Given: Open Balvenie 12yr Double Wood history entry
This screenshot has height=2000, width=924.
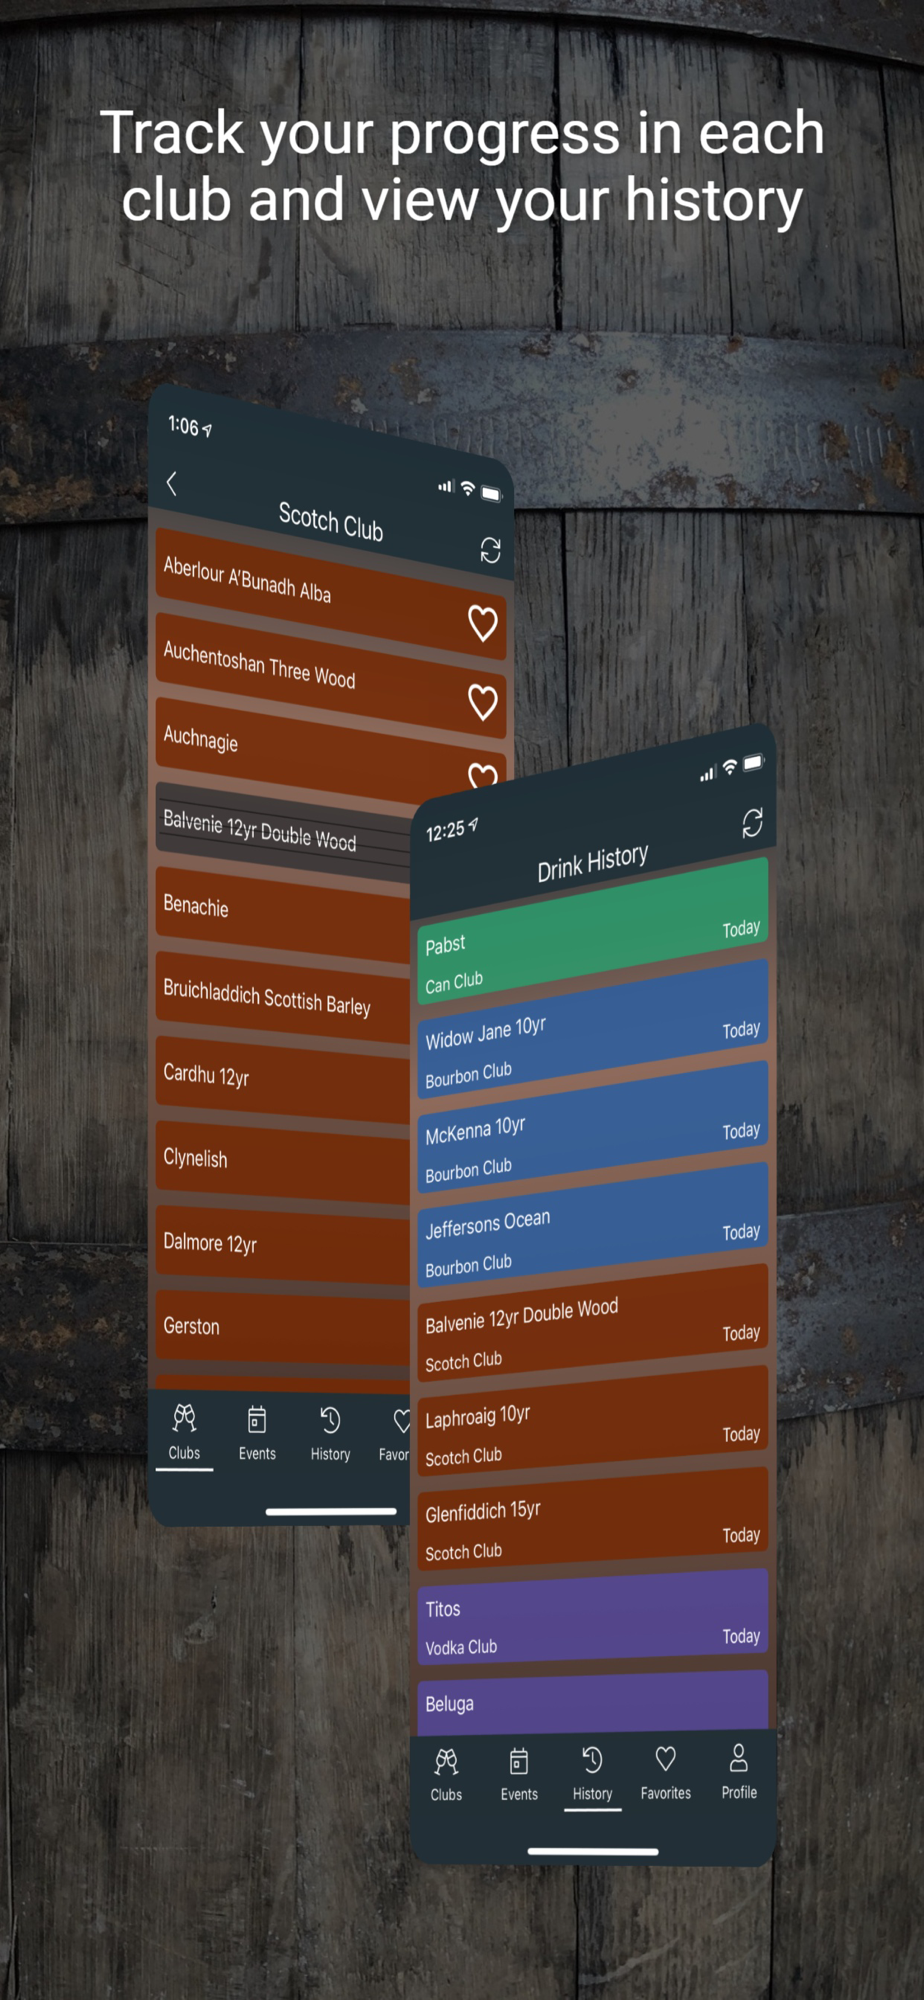Looking at the screenshot, I should tap(593, 1323).
